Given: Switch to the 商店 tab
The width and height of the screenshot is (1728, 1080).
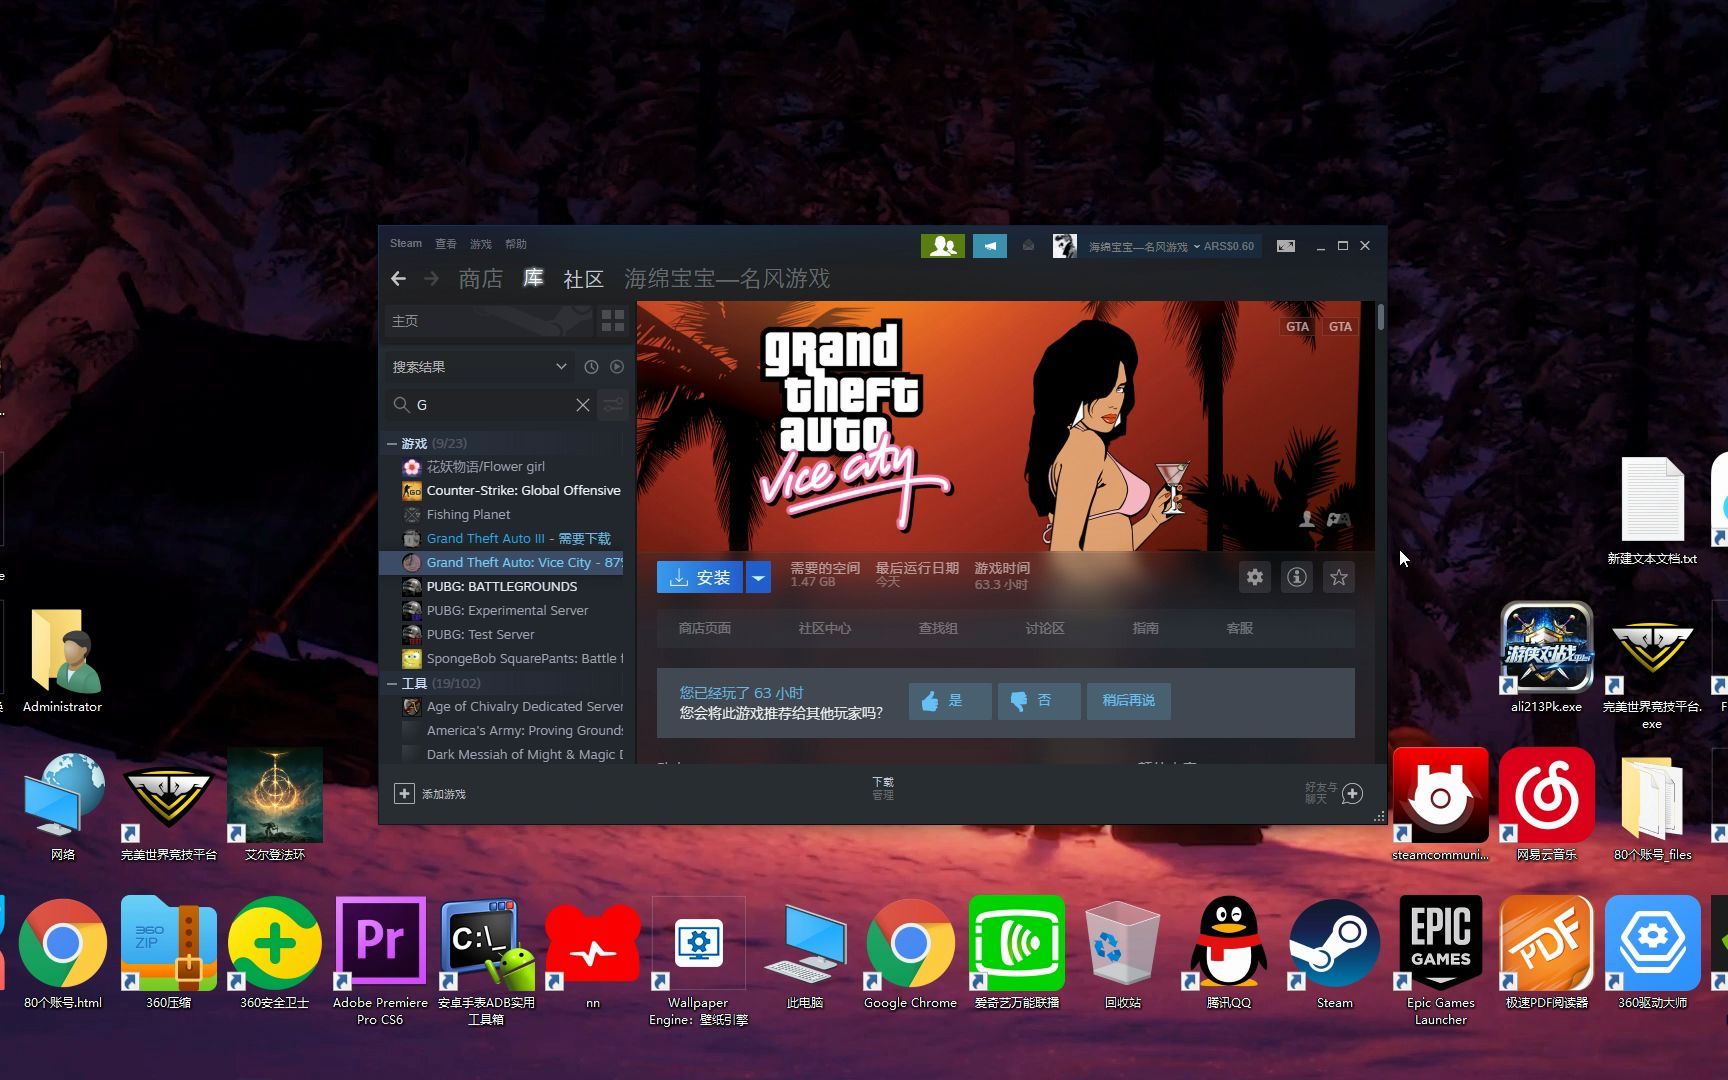Looking at the screenshot, I should click(480, 279).
